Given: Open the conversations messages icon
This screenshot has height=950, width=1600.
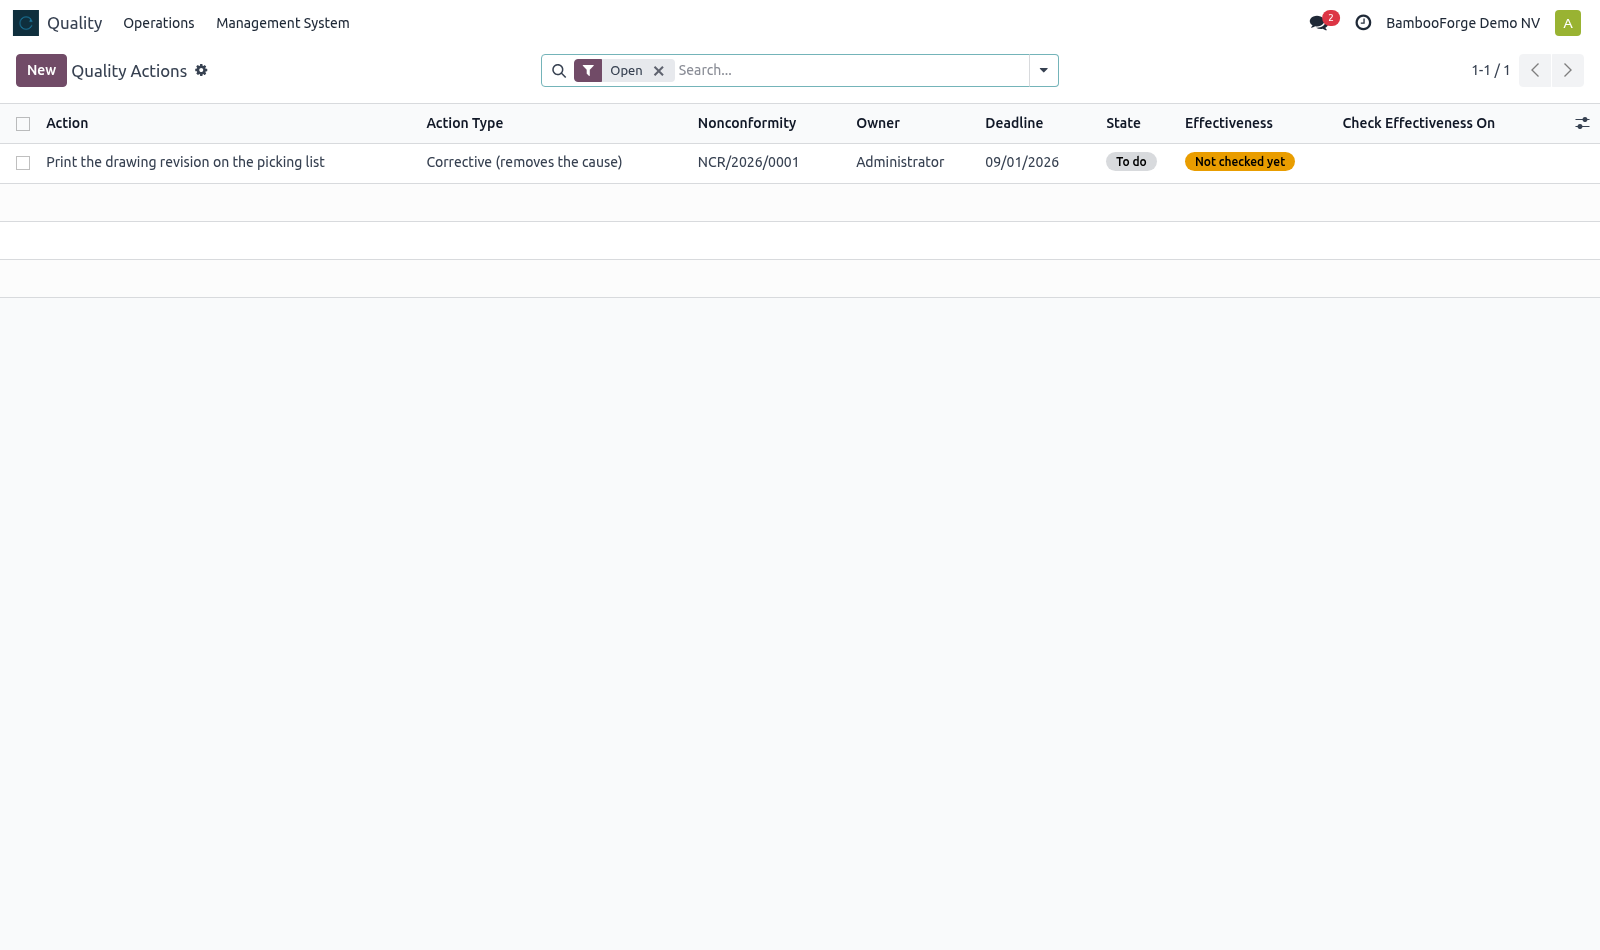Looking at the screenshot, I should [1319, 23].
